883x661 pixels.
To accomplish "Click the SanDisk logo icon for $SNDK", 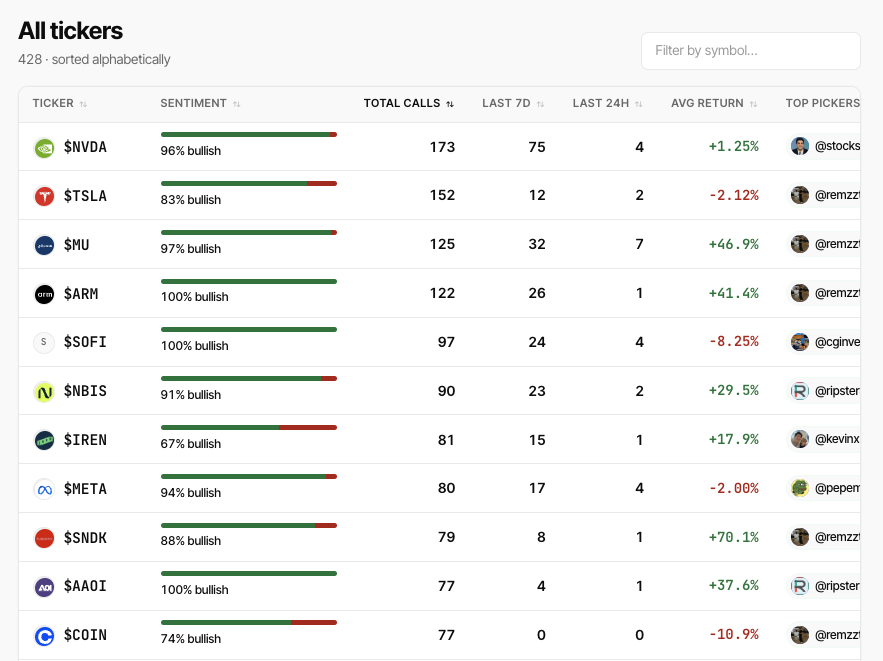I will click(44, 538).
